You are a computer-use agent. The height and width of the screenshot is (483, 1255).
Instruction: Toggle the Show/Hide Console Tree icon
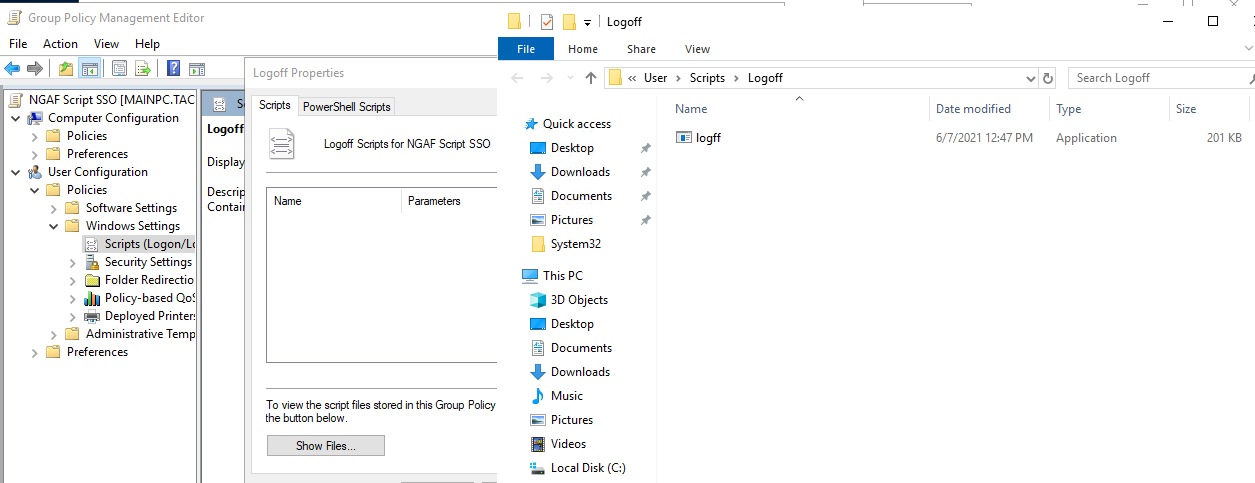pyautogui.click(x=90, y=69)
